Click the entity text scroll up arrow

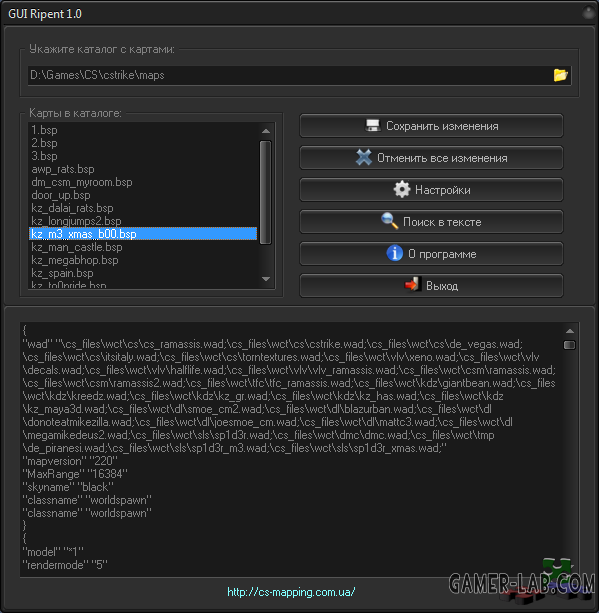tap(570, 331)
